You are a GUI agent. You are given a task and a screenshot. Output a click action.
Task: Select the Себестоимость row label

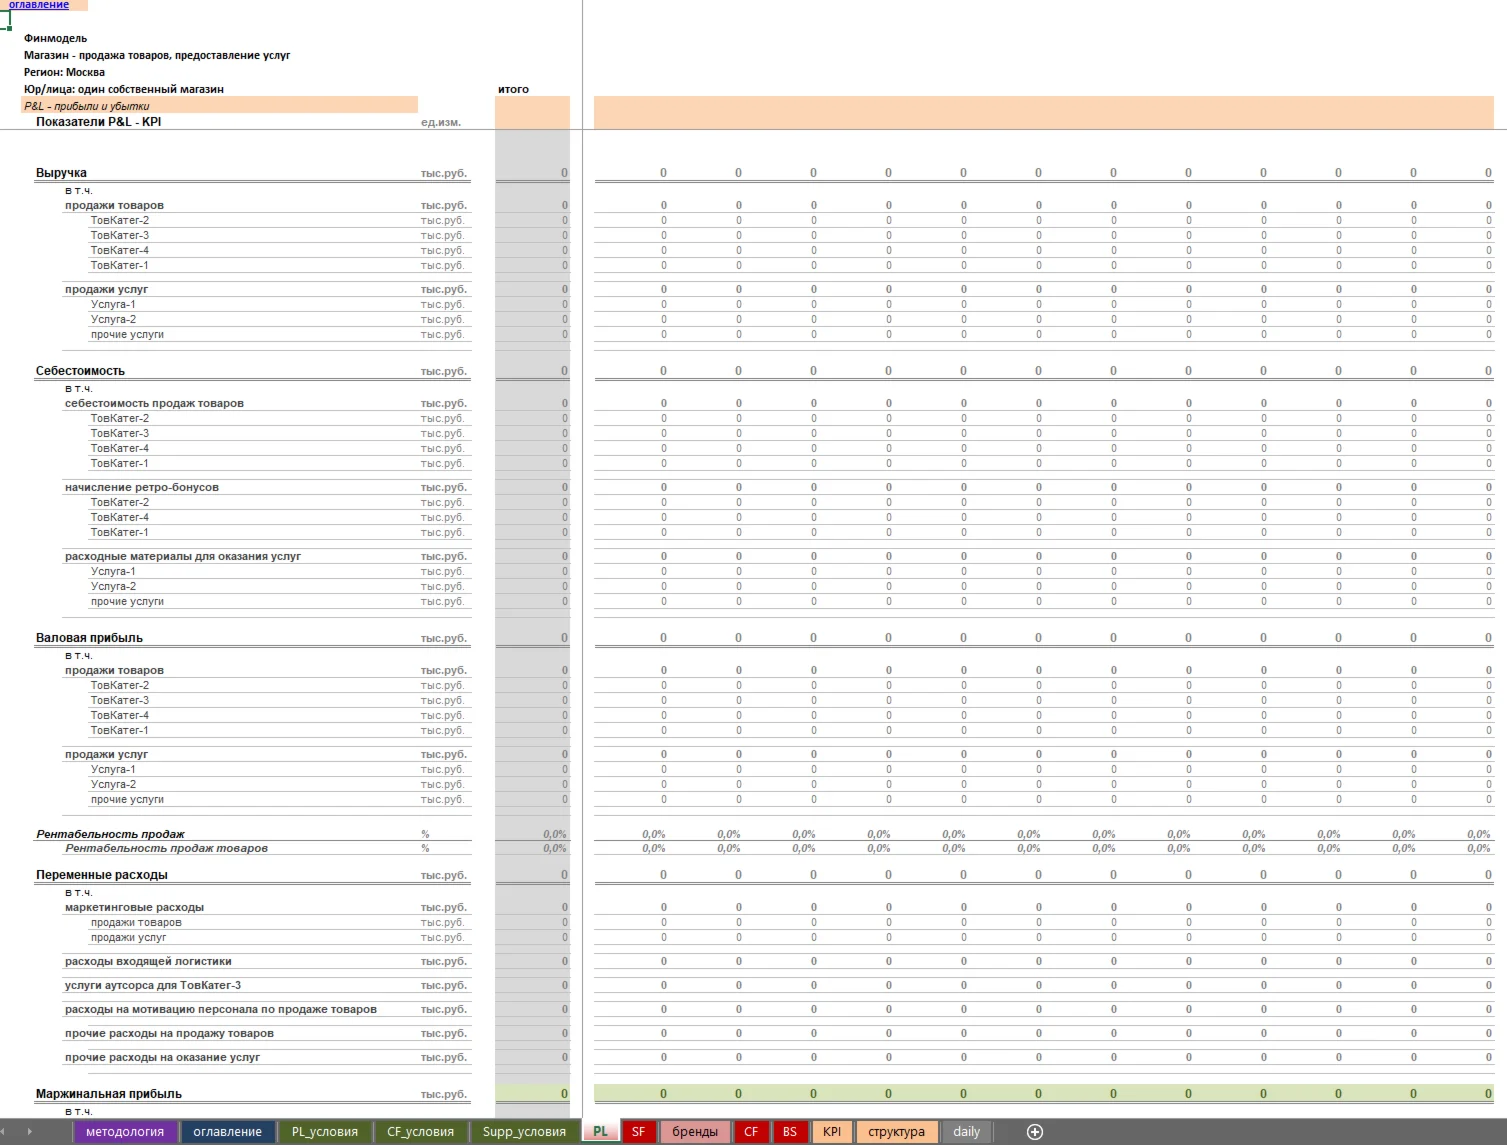click(80, 371)
